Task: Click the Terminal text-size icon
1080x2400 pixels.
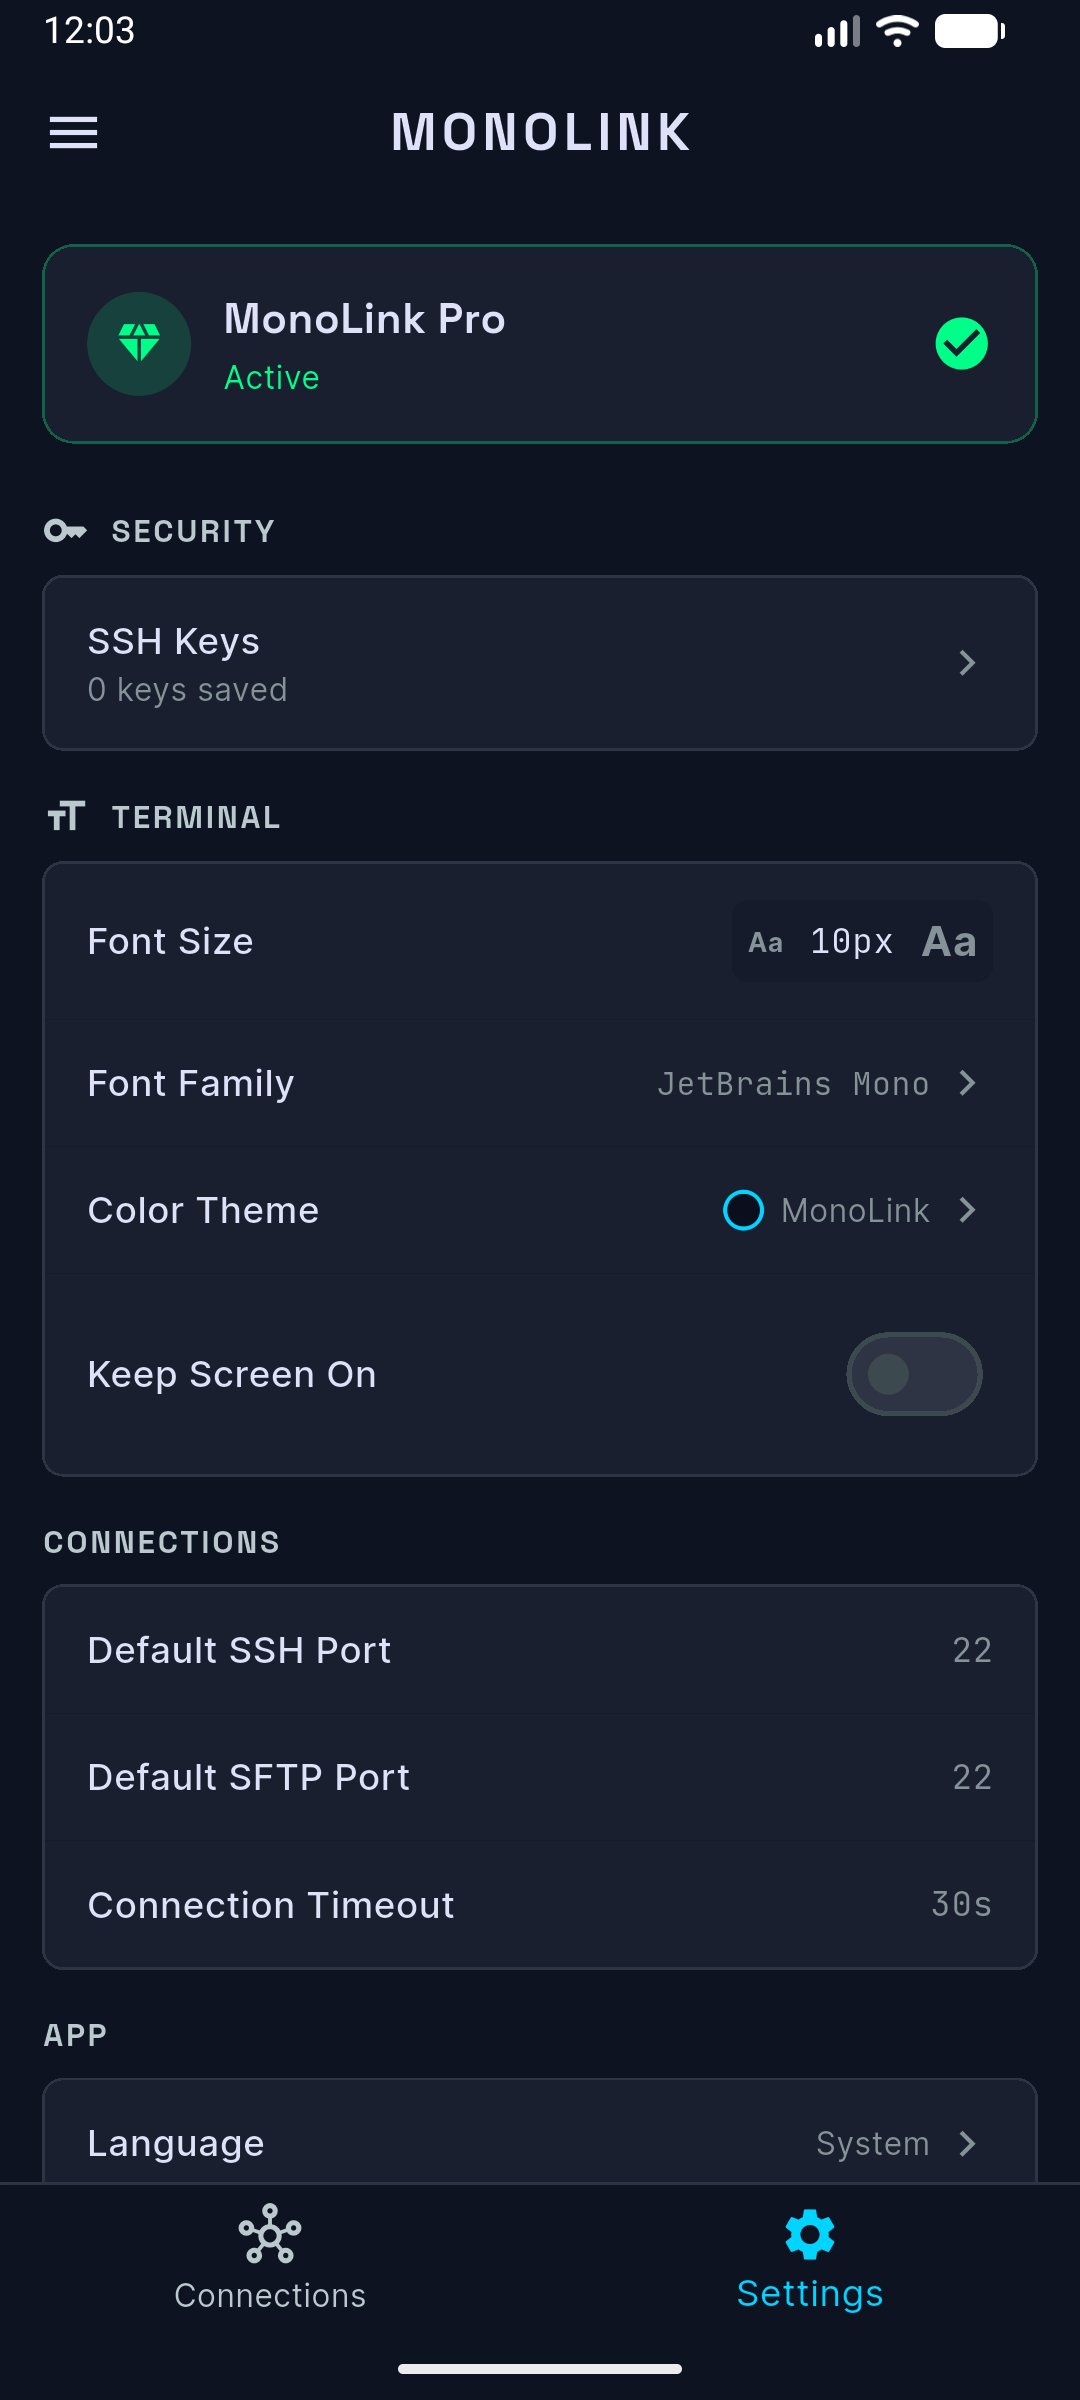Action: tap(66, 816)
